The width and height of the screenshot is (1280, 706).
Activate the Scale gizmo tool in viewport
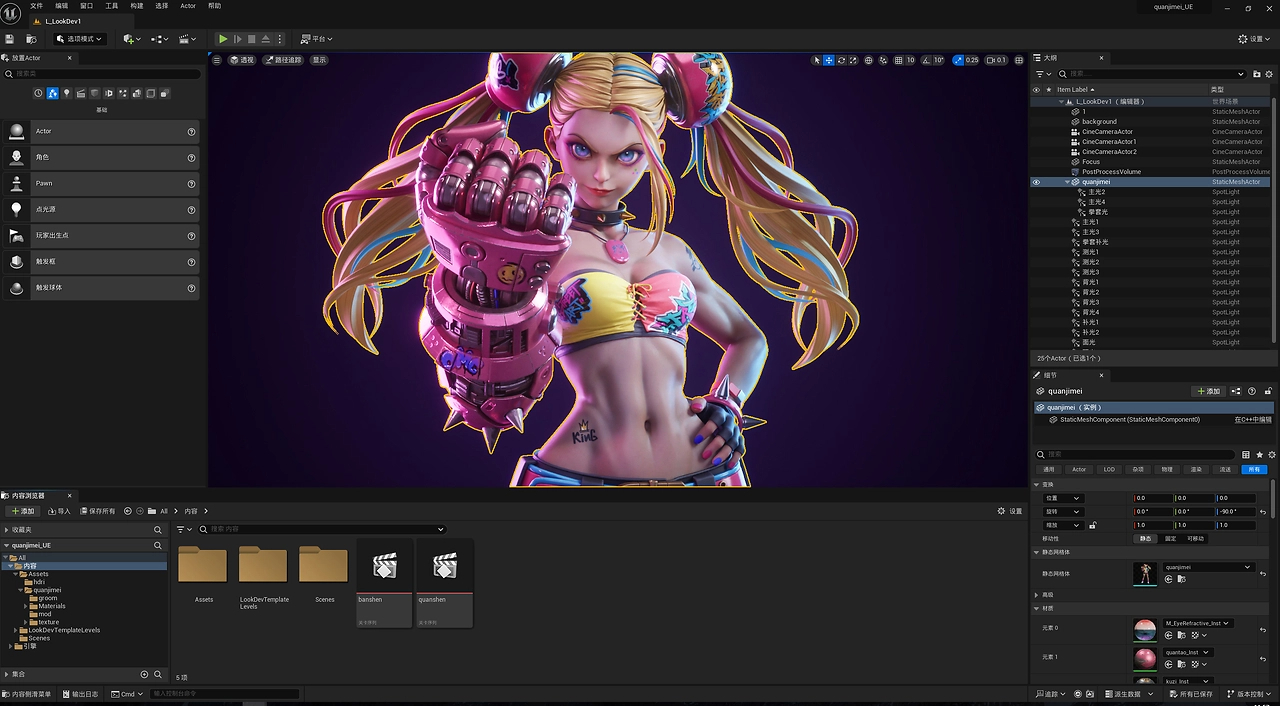[853, 60]
